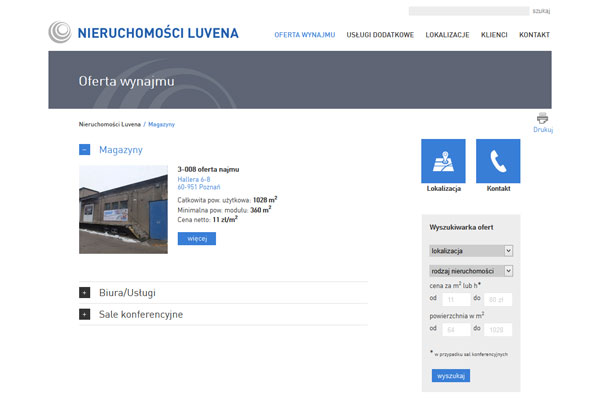Open Lokalizacje menu item

[x=447, y=35]
